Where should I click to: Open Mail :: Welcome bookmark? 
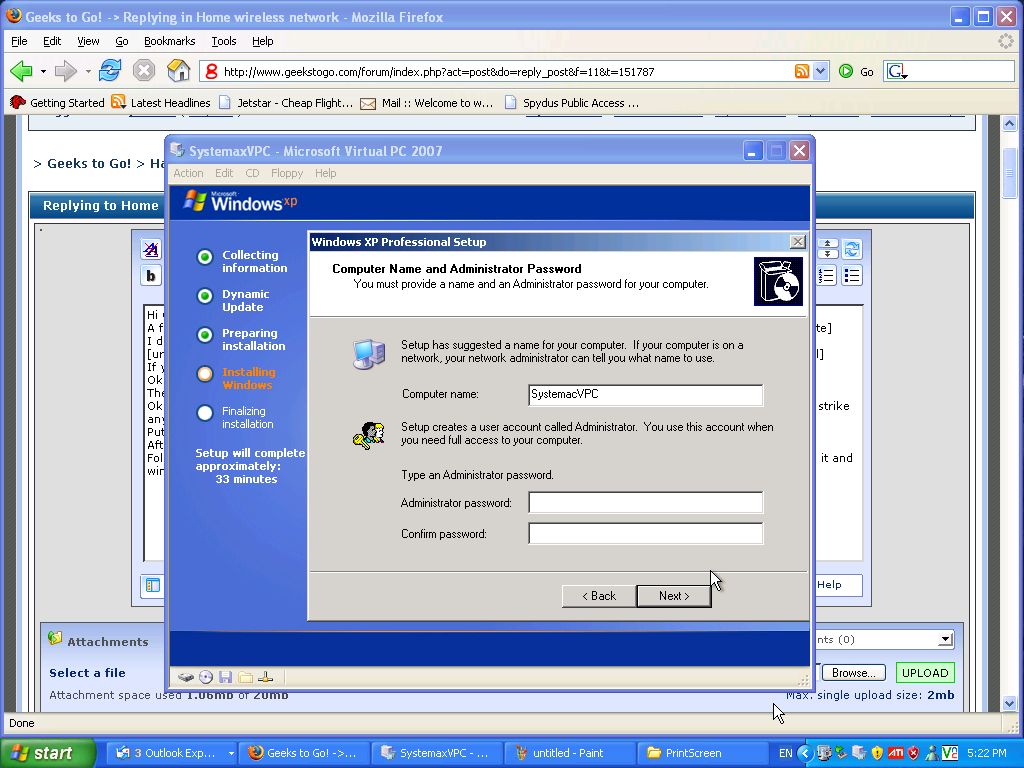pyautogui.click(x=427, y=103)
